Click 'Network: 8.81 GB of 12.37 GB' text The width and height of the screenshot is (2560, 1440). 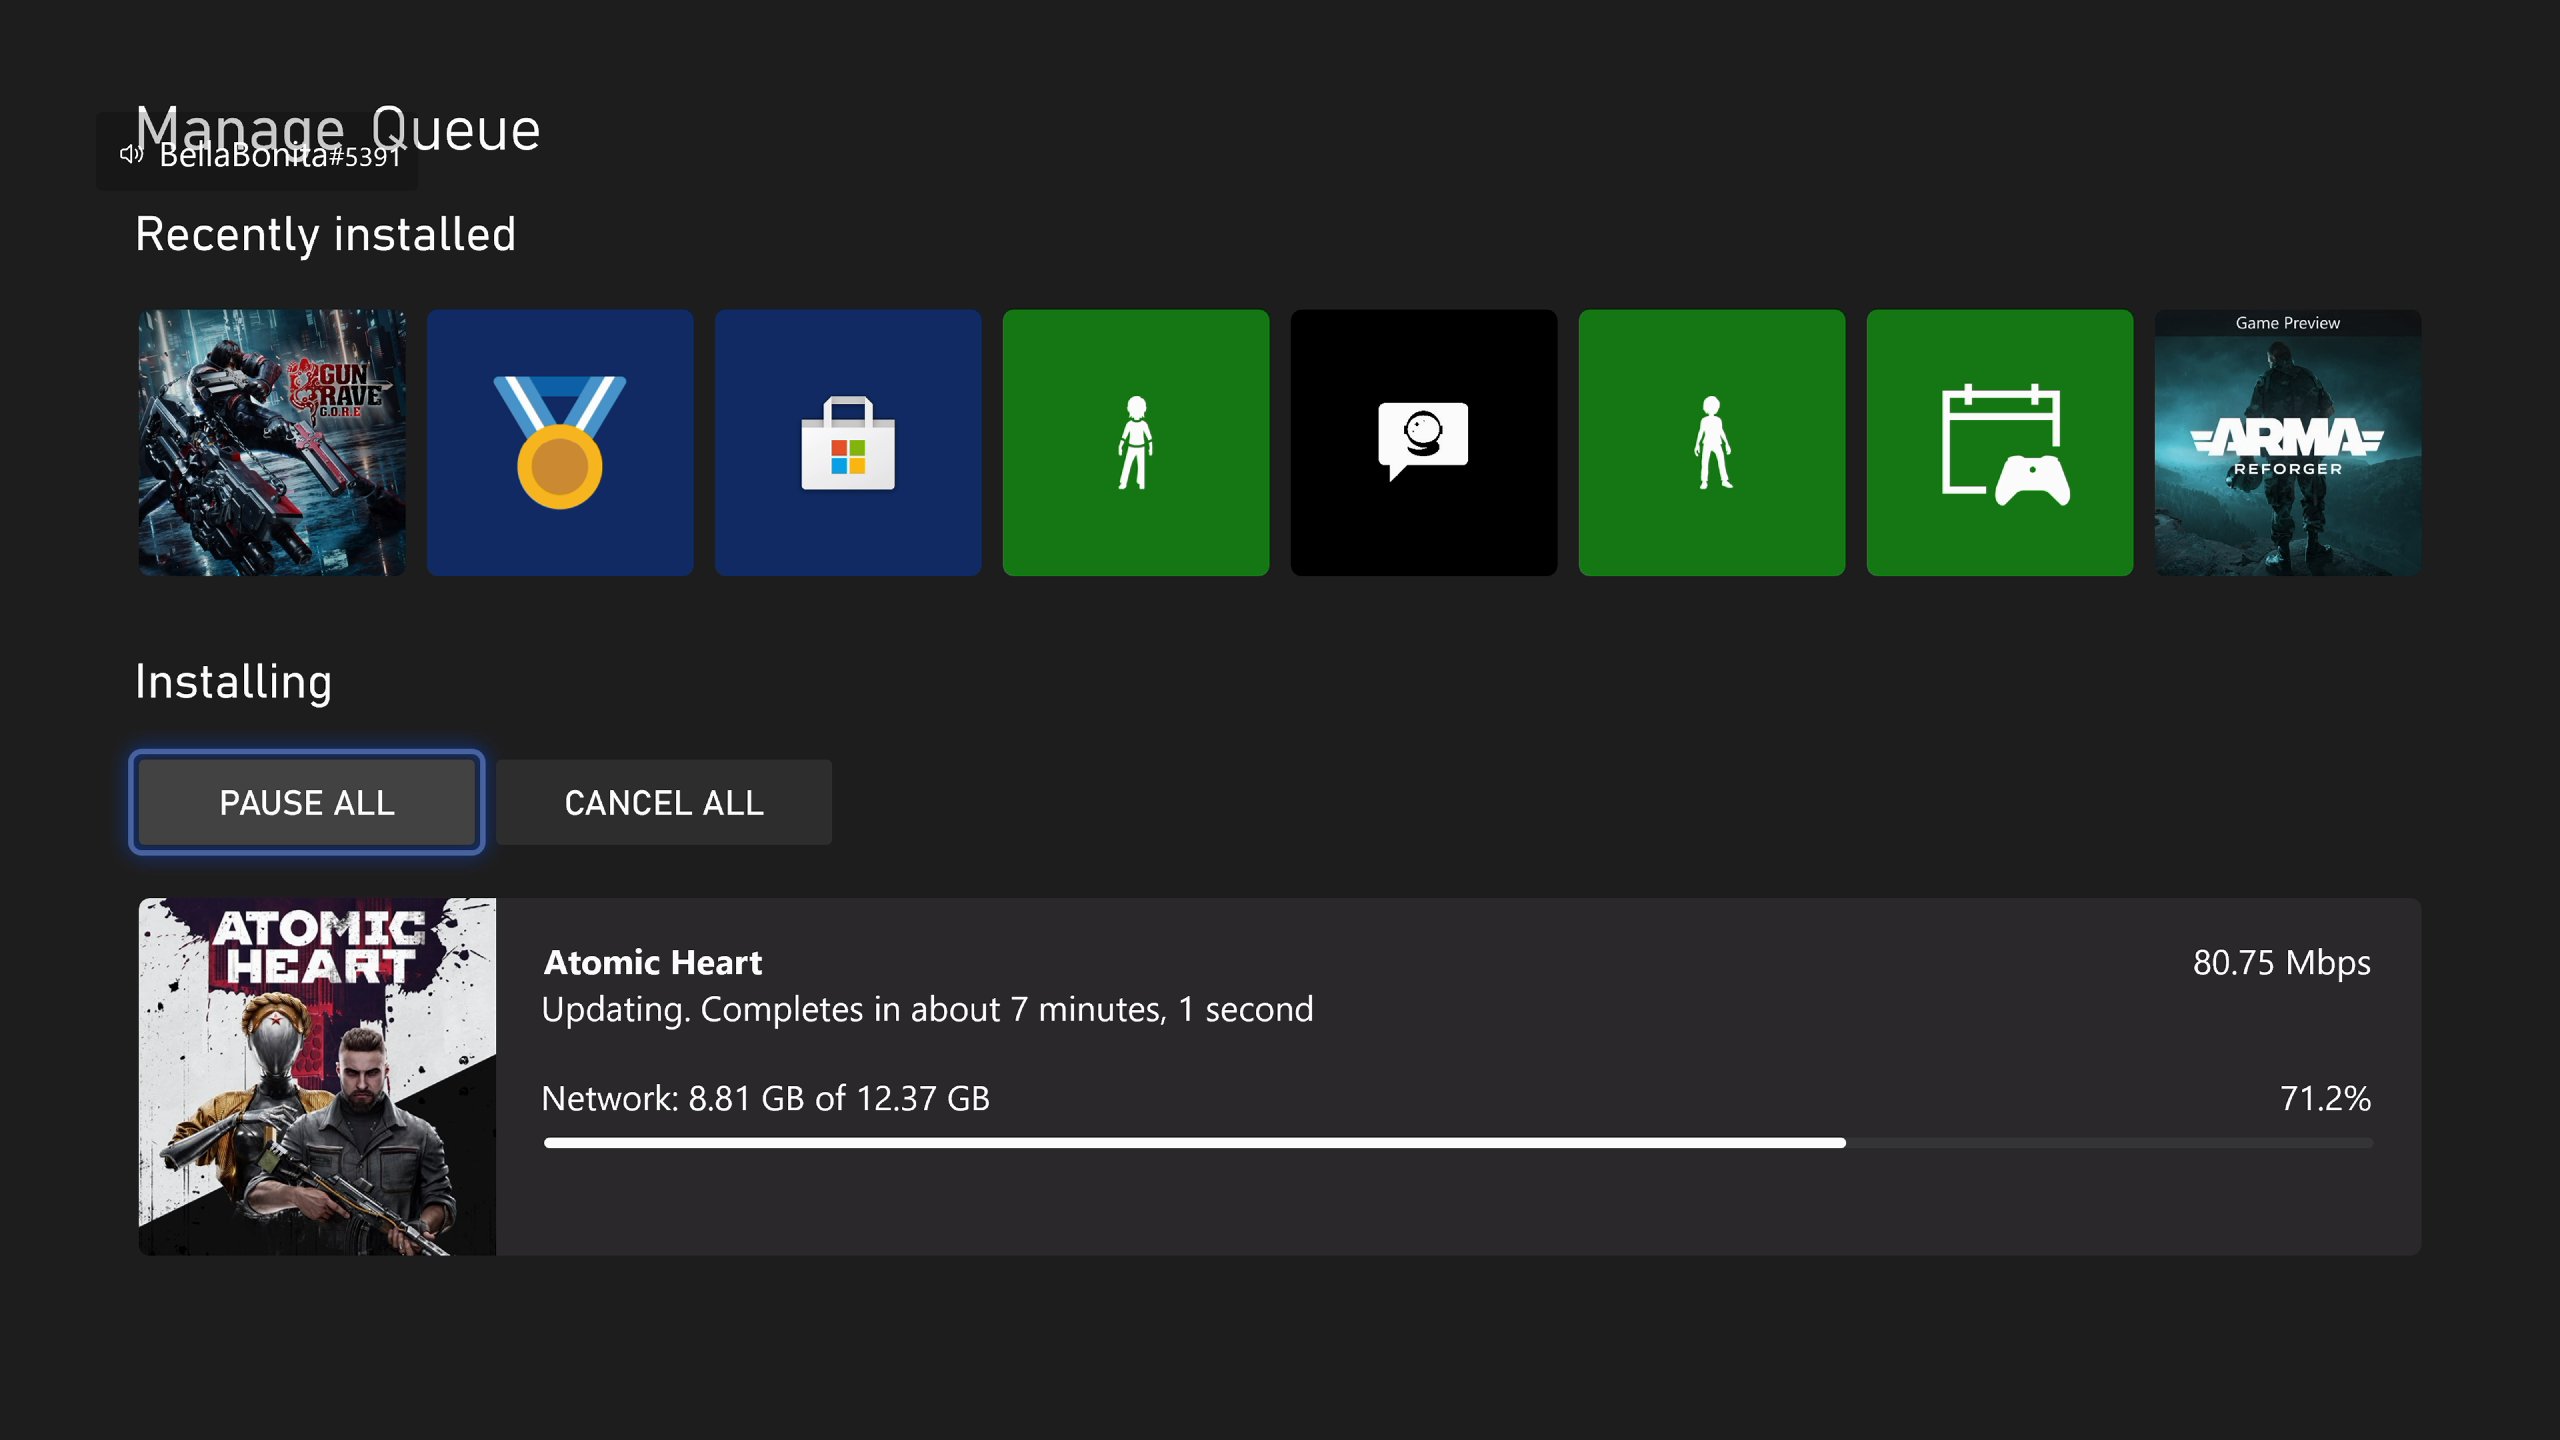point(766,1098)
